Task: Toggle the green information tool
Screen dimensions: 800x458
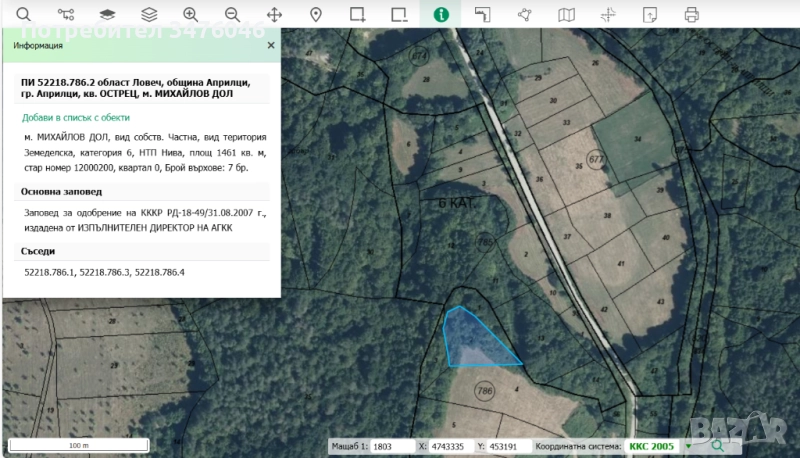Action: (x=440, y=14)
